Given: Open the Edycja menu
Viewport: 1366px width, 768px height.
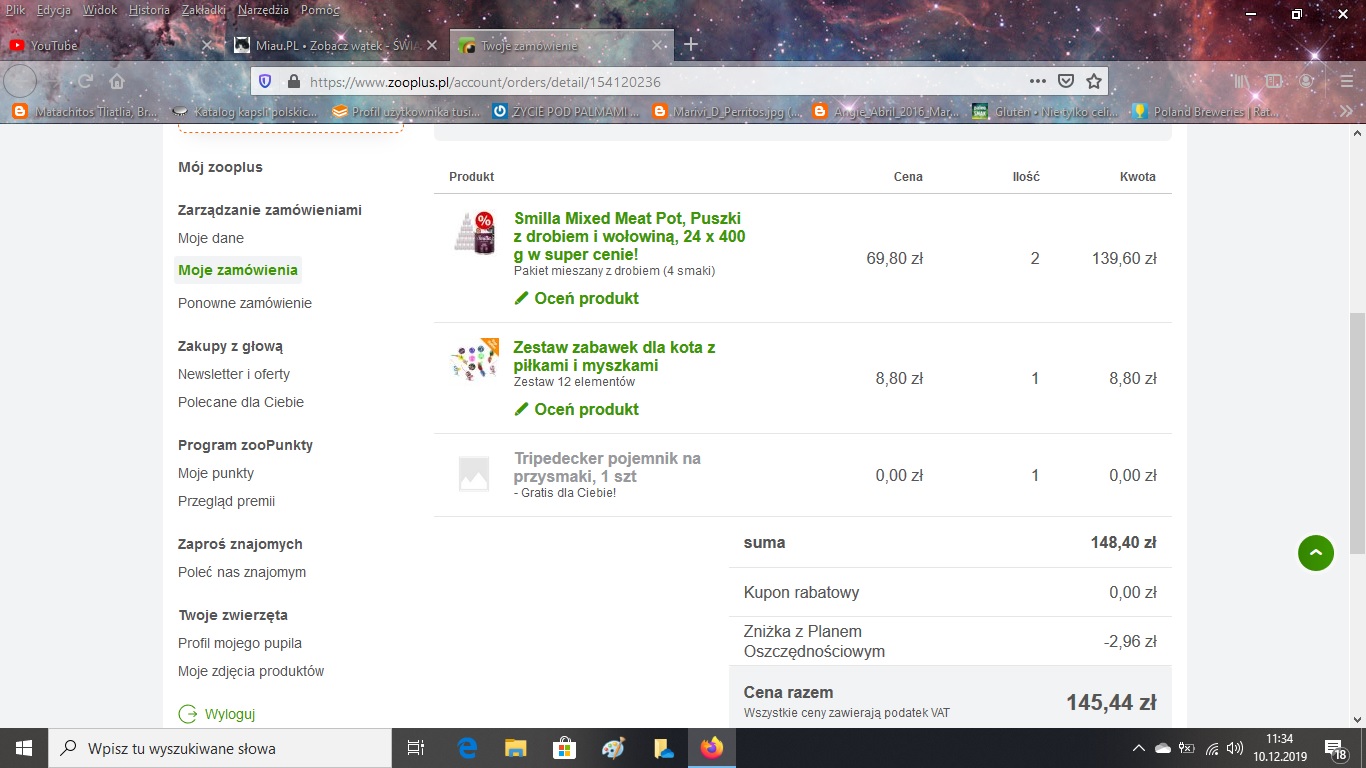Looking at the screenshot, I should click(54, 10).
